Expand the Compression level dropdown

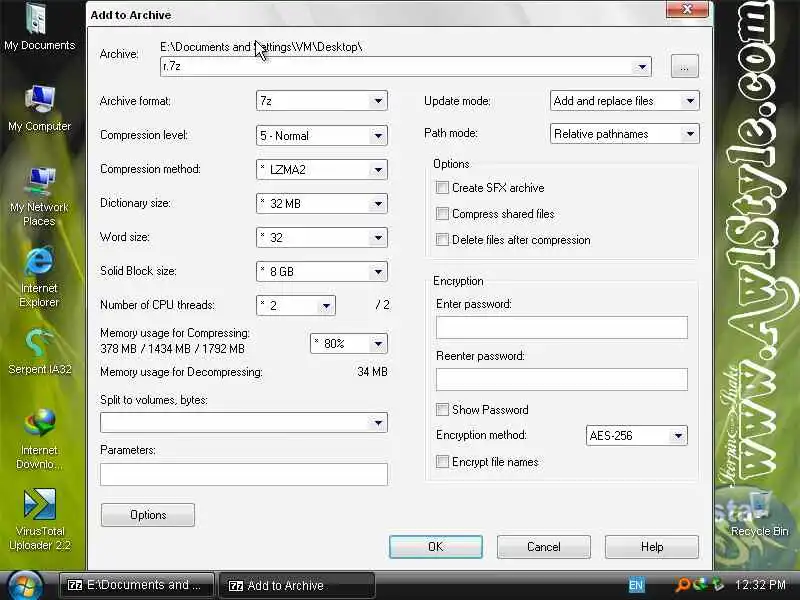(x=322, y=136)
